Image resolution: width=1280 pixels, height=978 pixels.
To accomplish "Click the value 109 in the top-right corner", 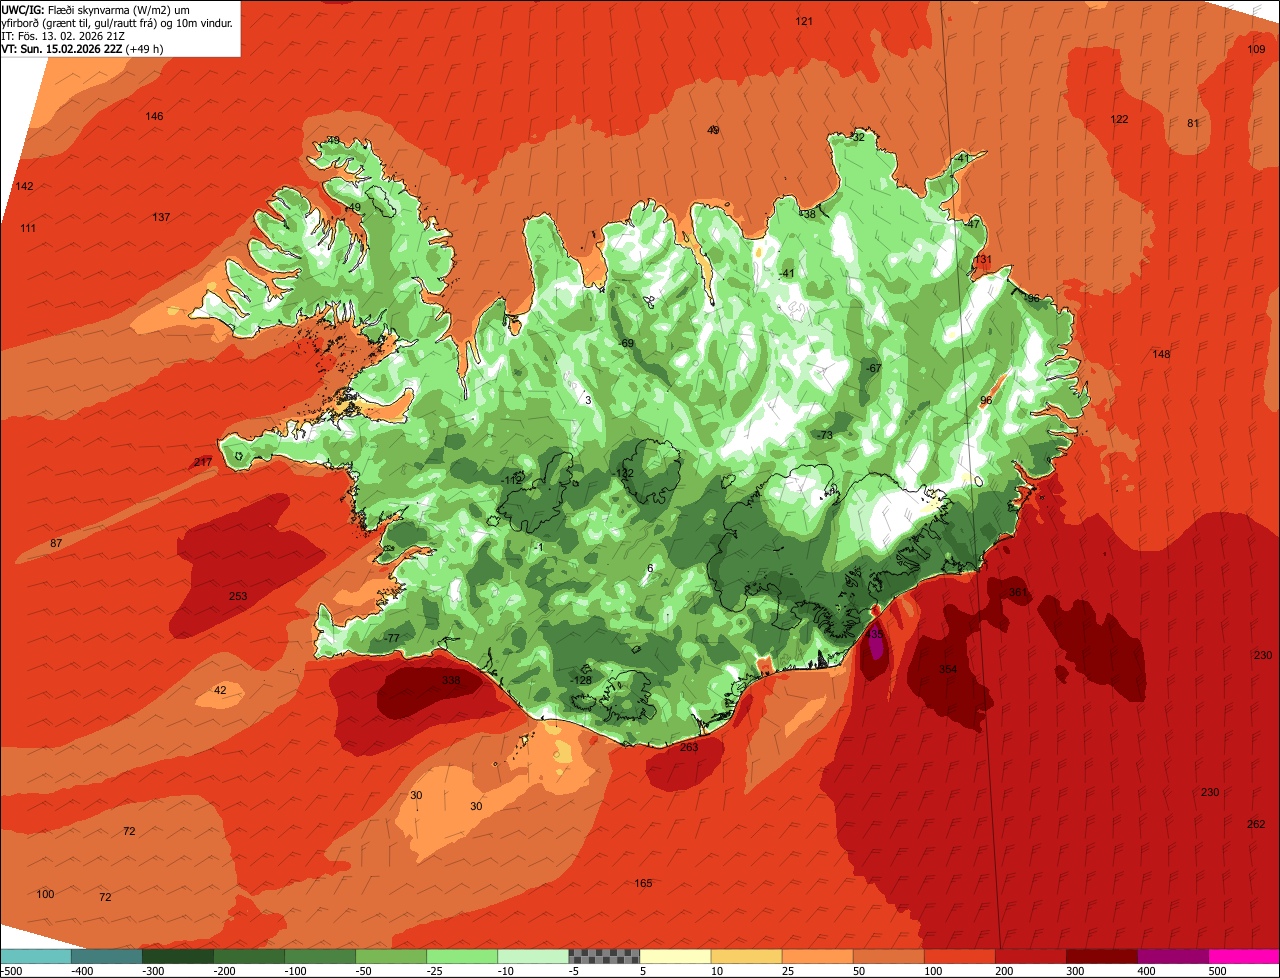I will (x=1257, y=49).
